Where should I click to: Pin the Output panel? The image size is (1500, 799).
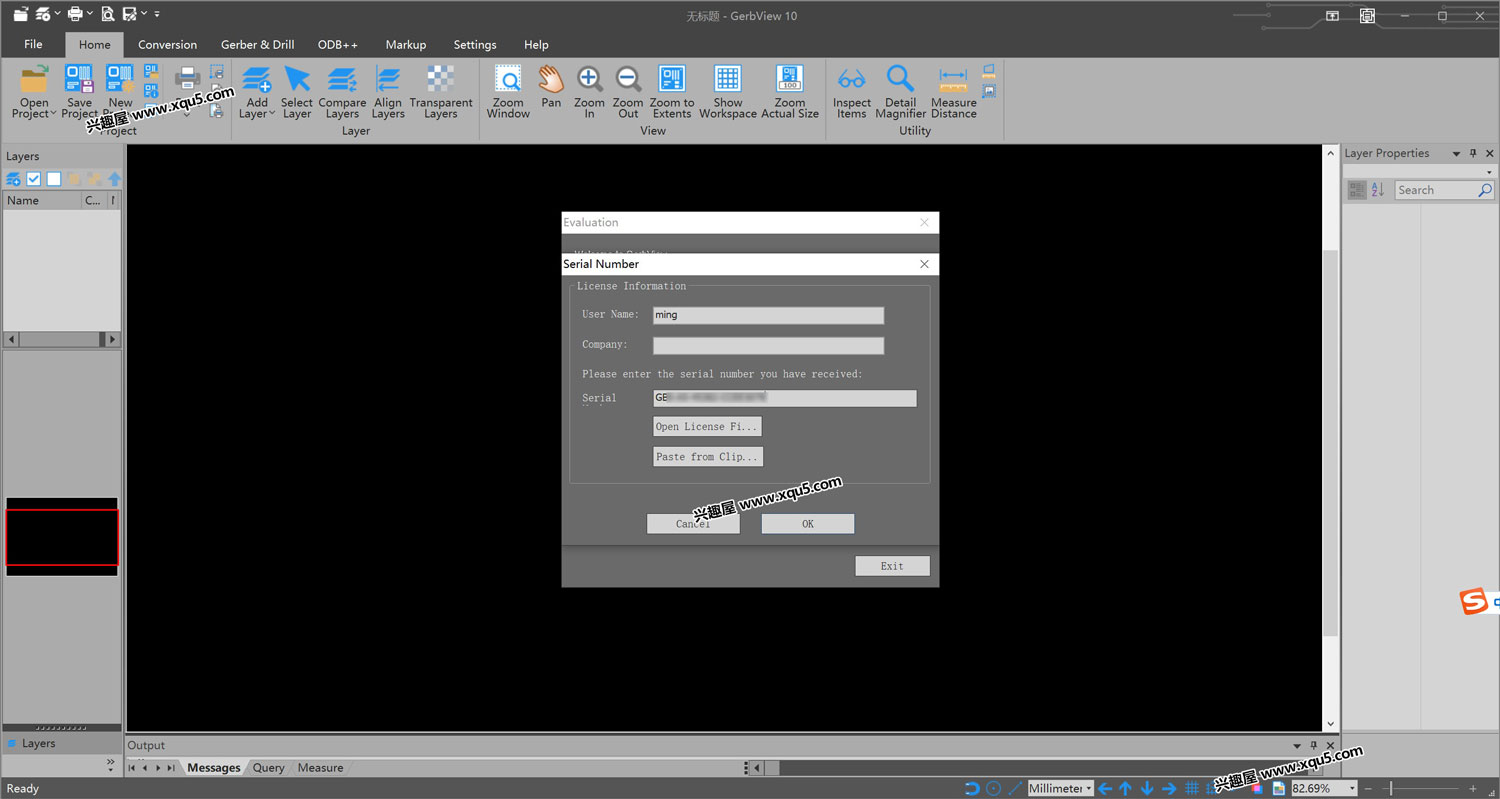coord(1314,745)
